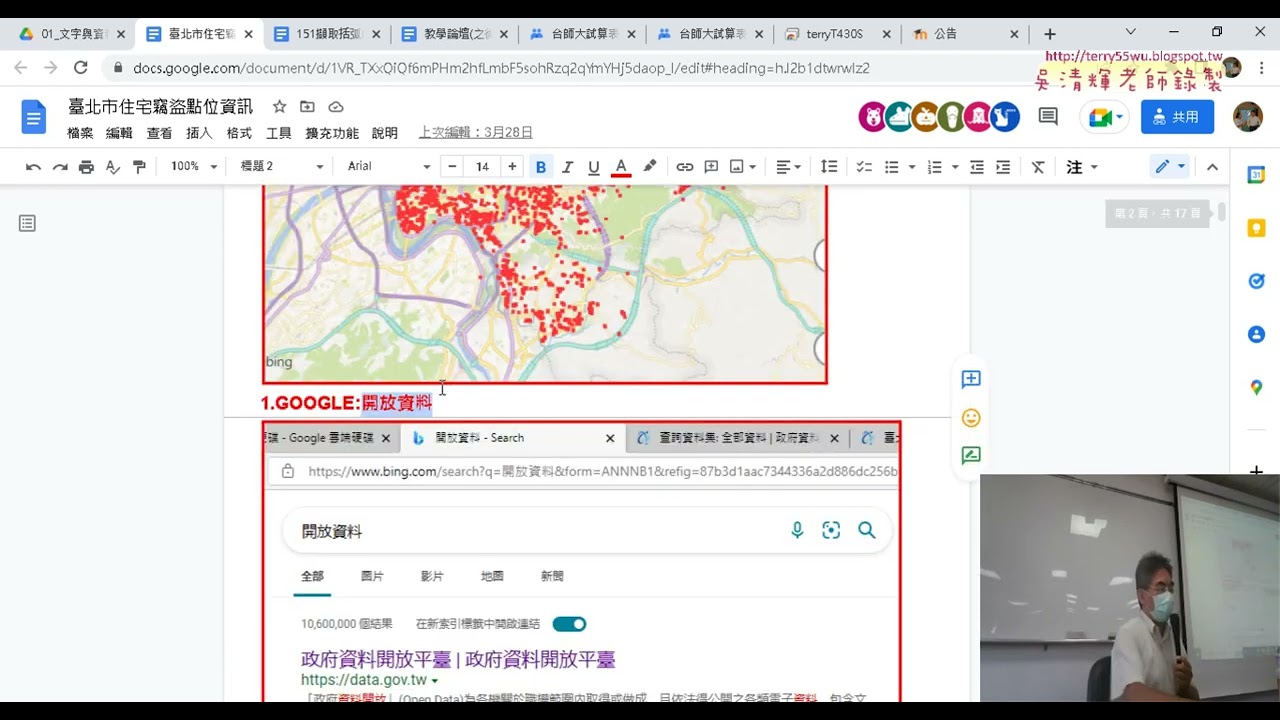
Task: Open the insert image dropdown
Action: pyautogui.click(x=743, y=167)
